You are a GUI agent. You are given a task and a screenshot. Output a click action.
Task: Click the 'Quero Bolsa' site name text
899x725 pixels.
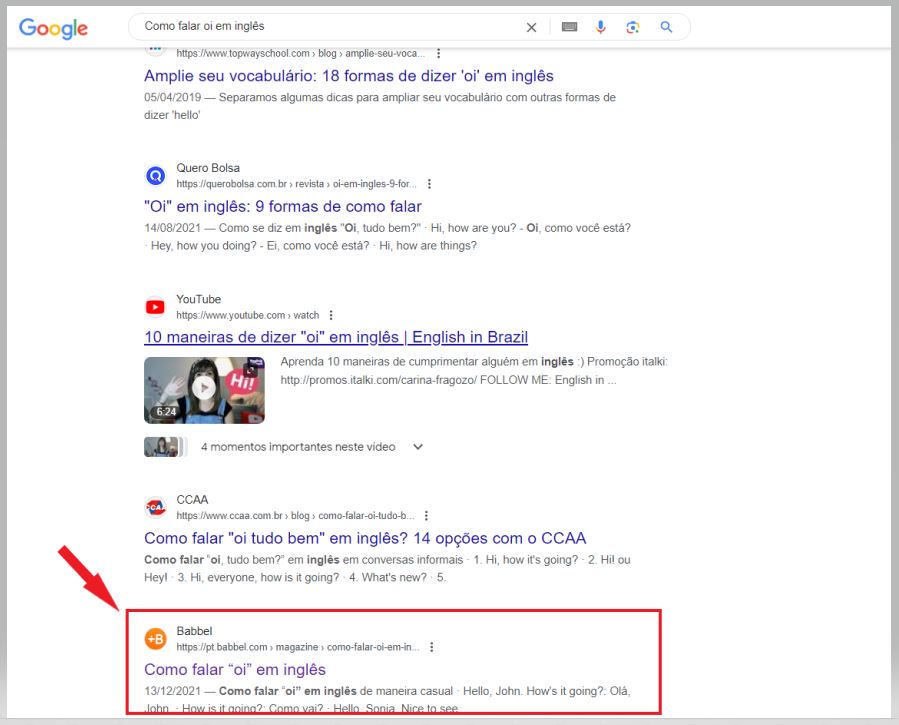[208, 168]
